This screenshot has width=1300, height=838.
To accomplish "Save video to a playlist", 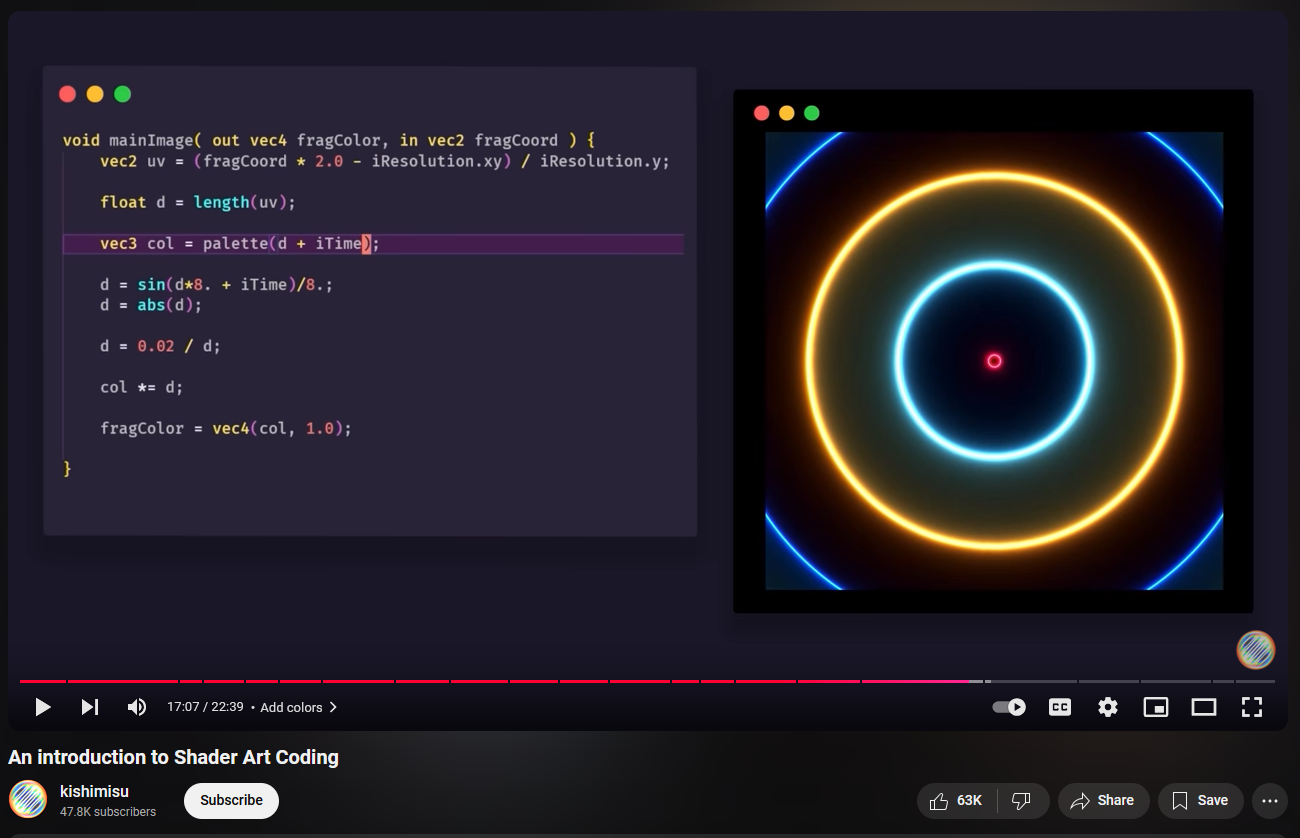I will [x=1200, y=801].
